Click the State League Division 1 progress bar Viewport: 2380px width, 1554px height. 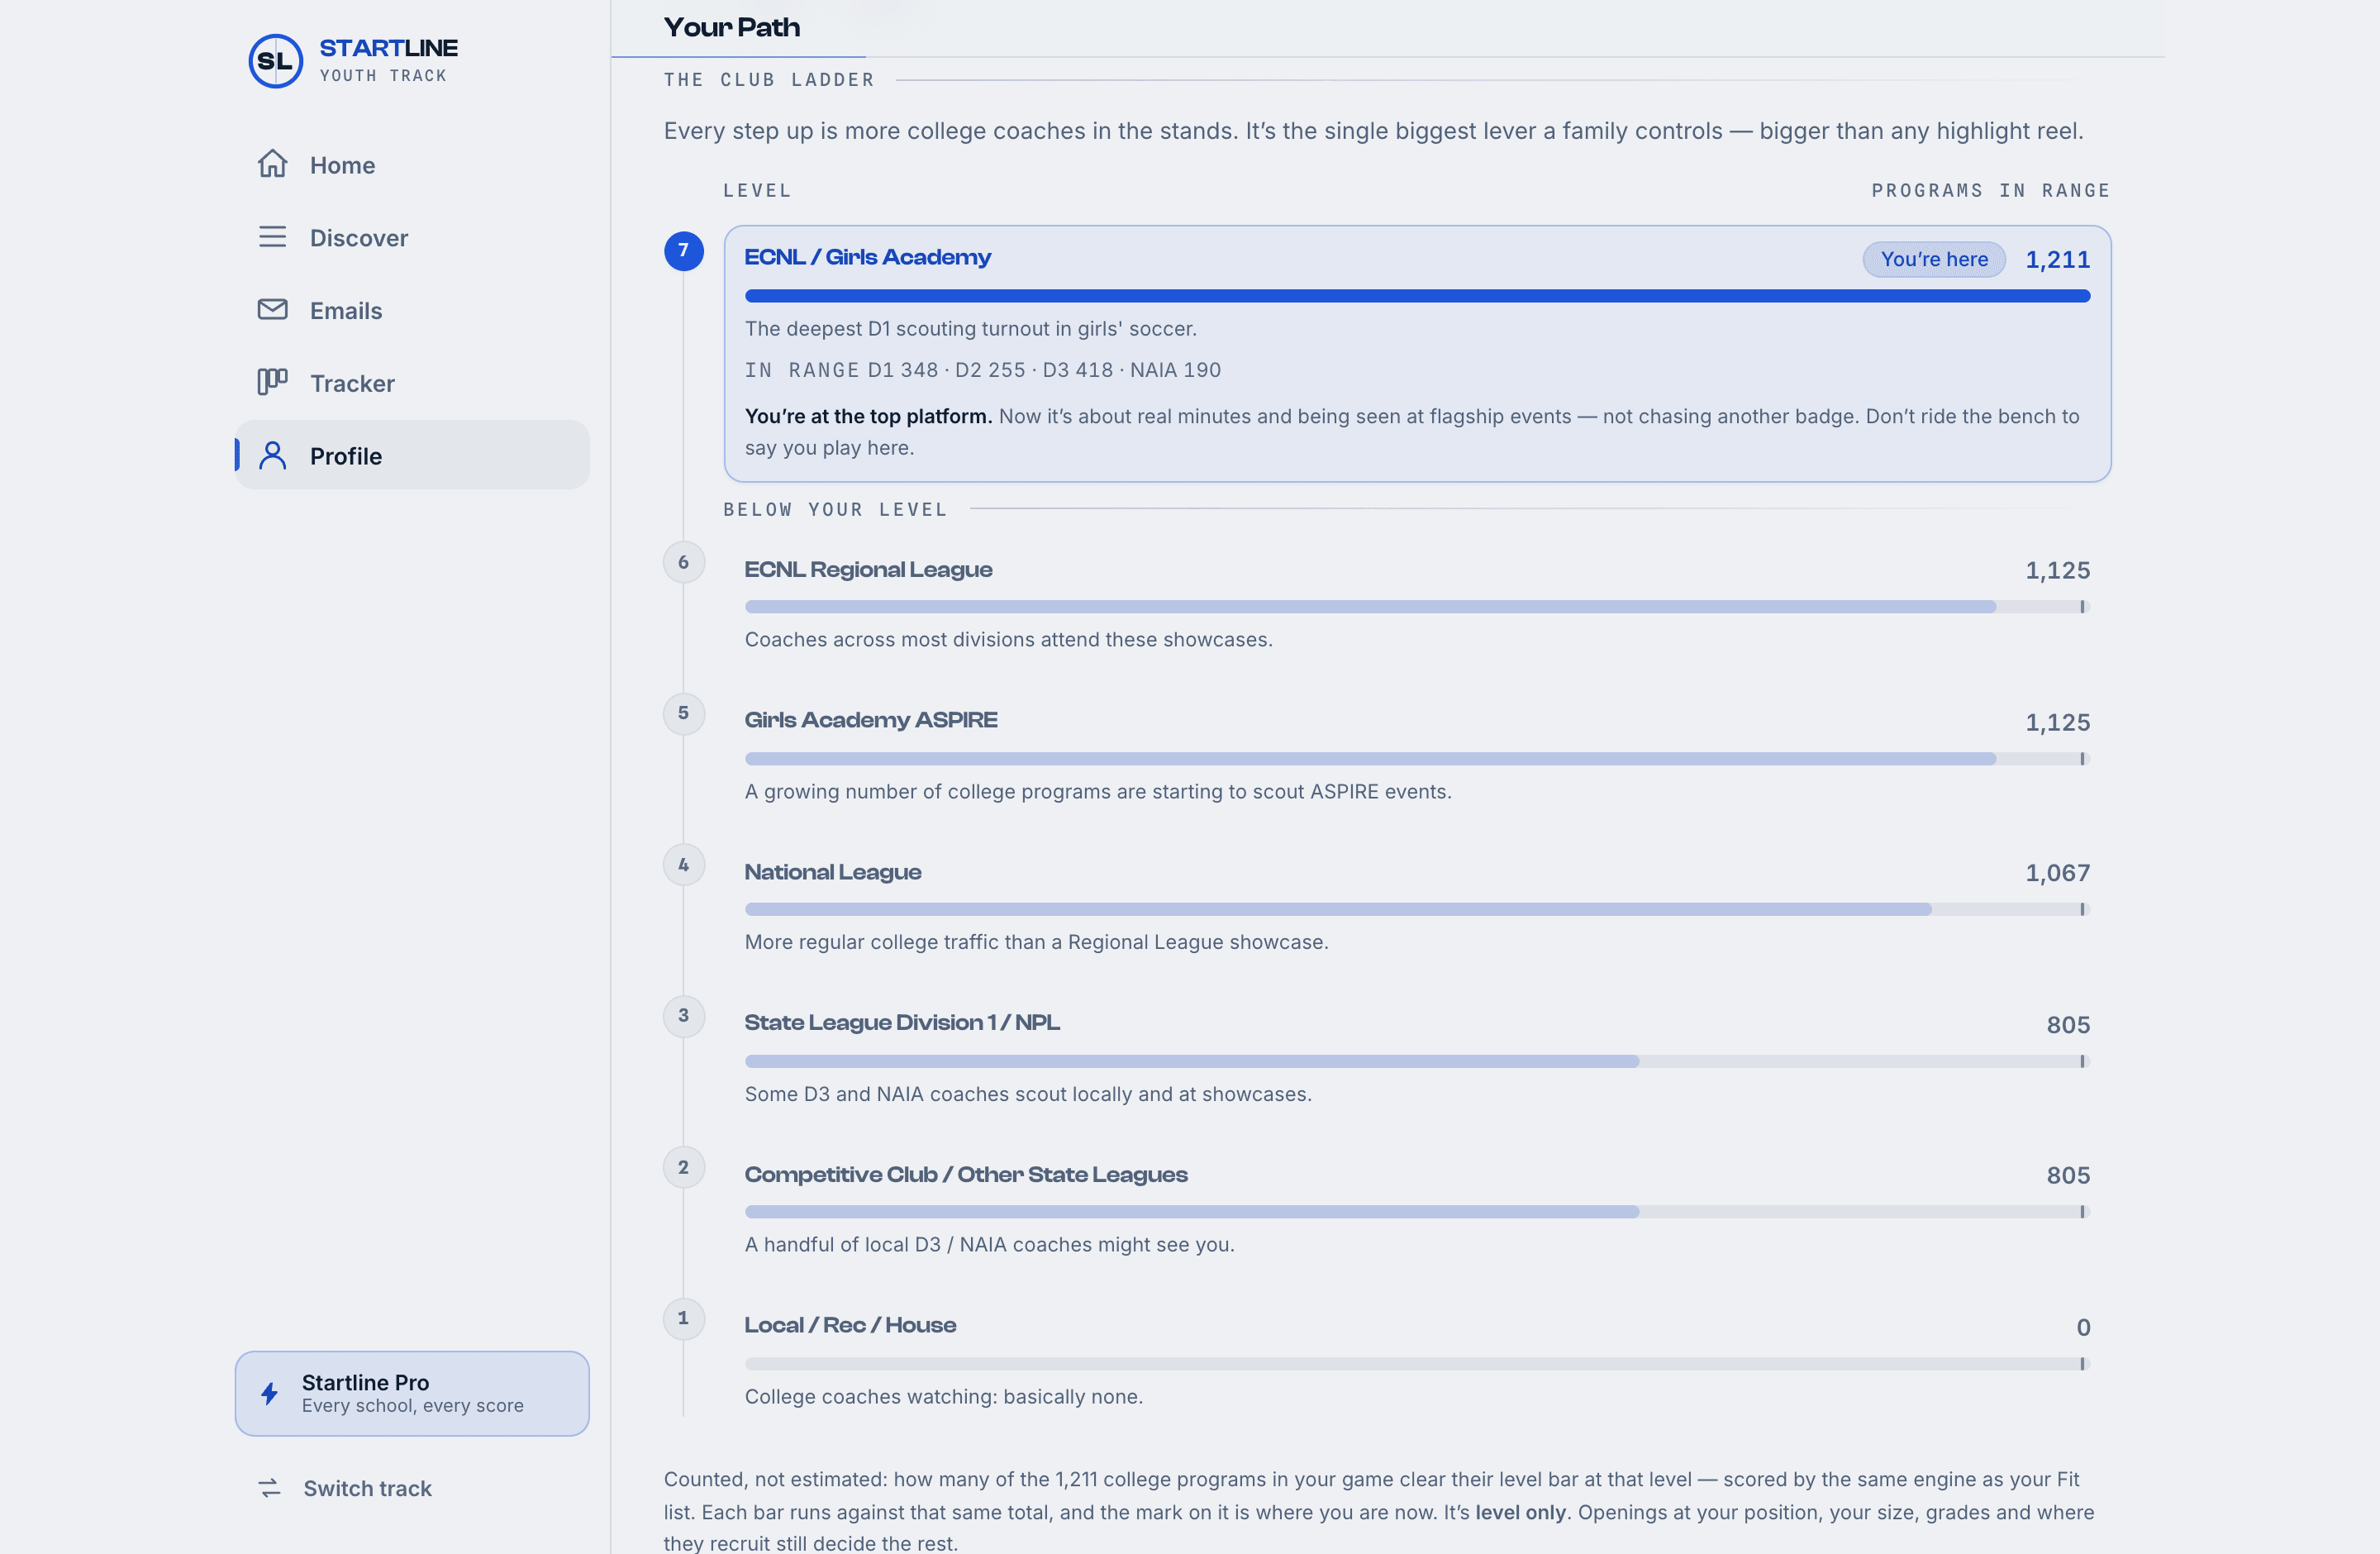tap(1417, 1061)
